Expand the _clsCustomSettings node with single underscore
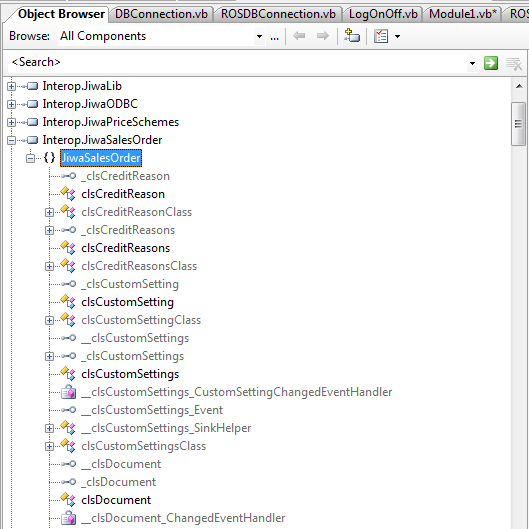 pyautogui.click(x=49, y=356)
